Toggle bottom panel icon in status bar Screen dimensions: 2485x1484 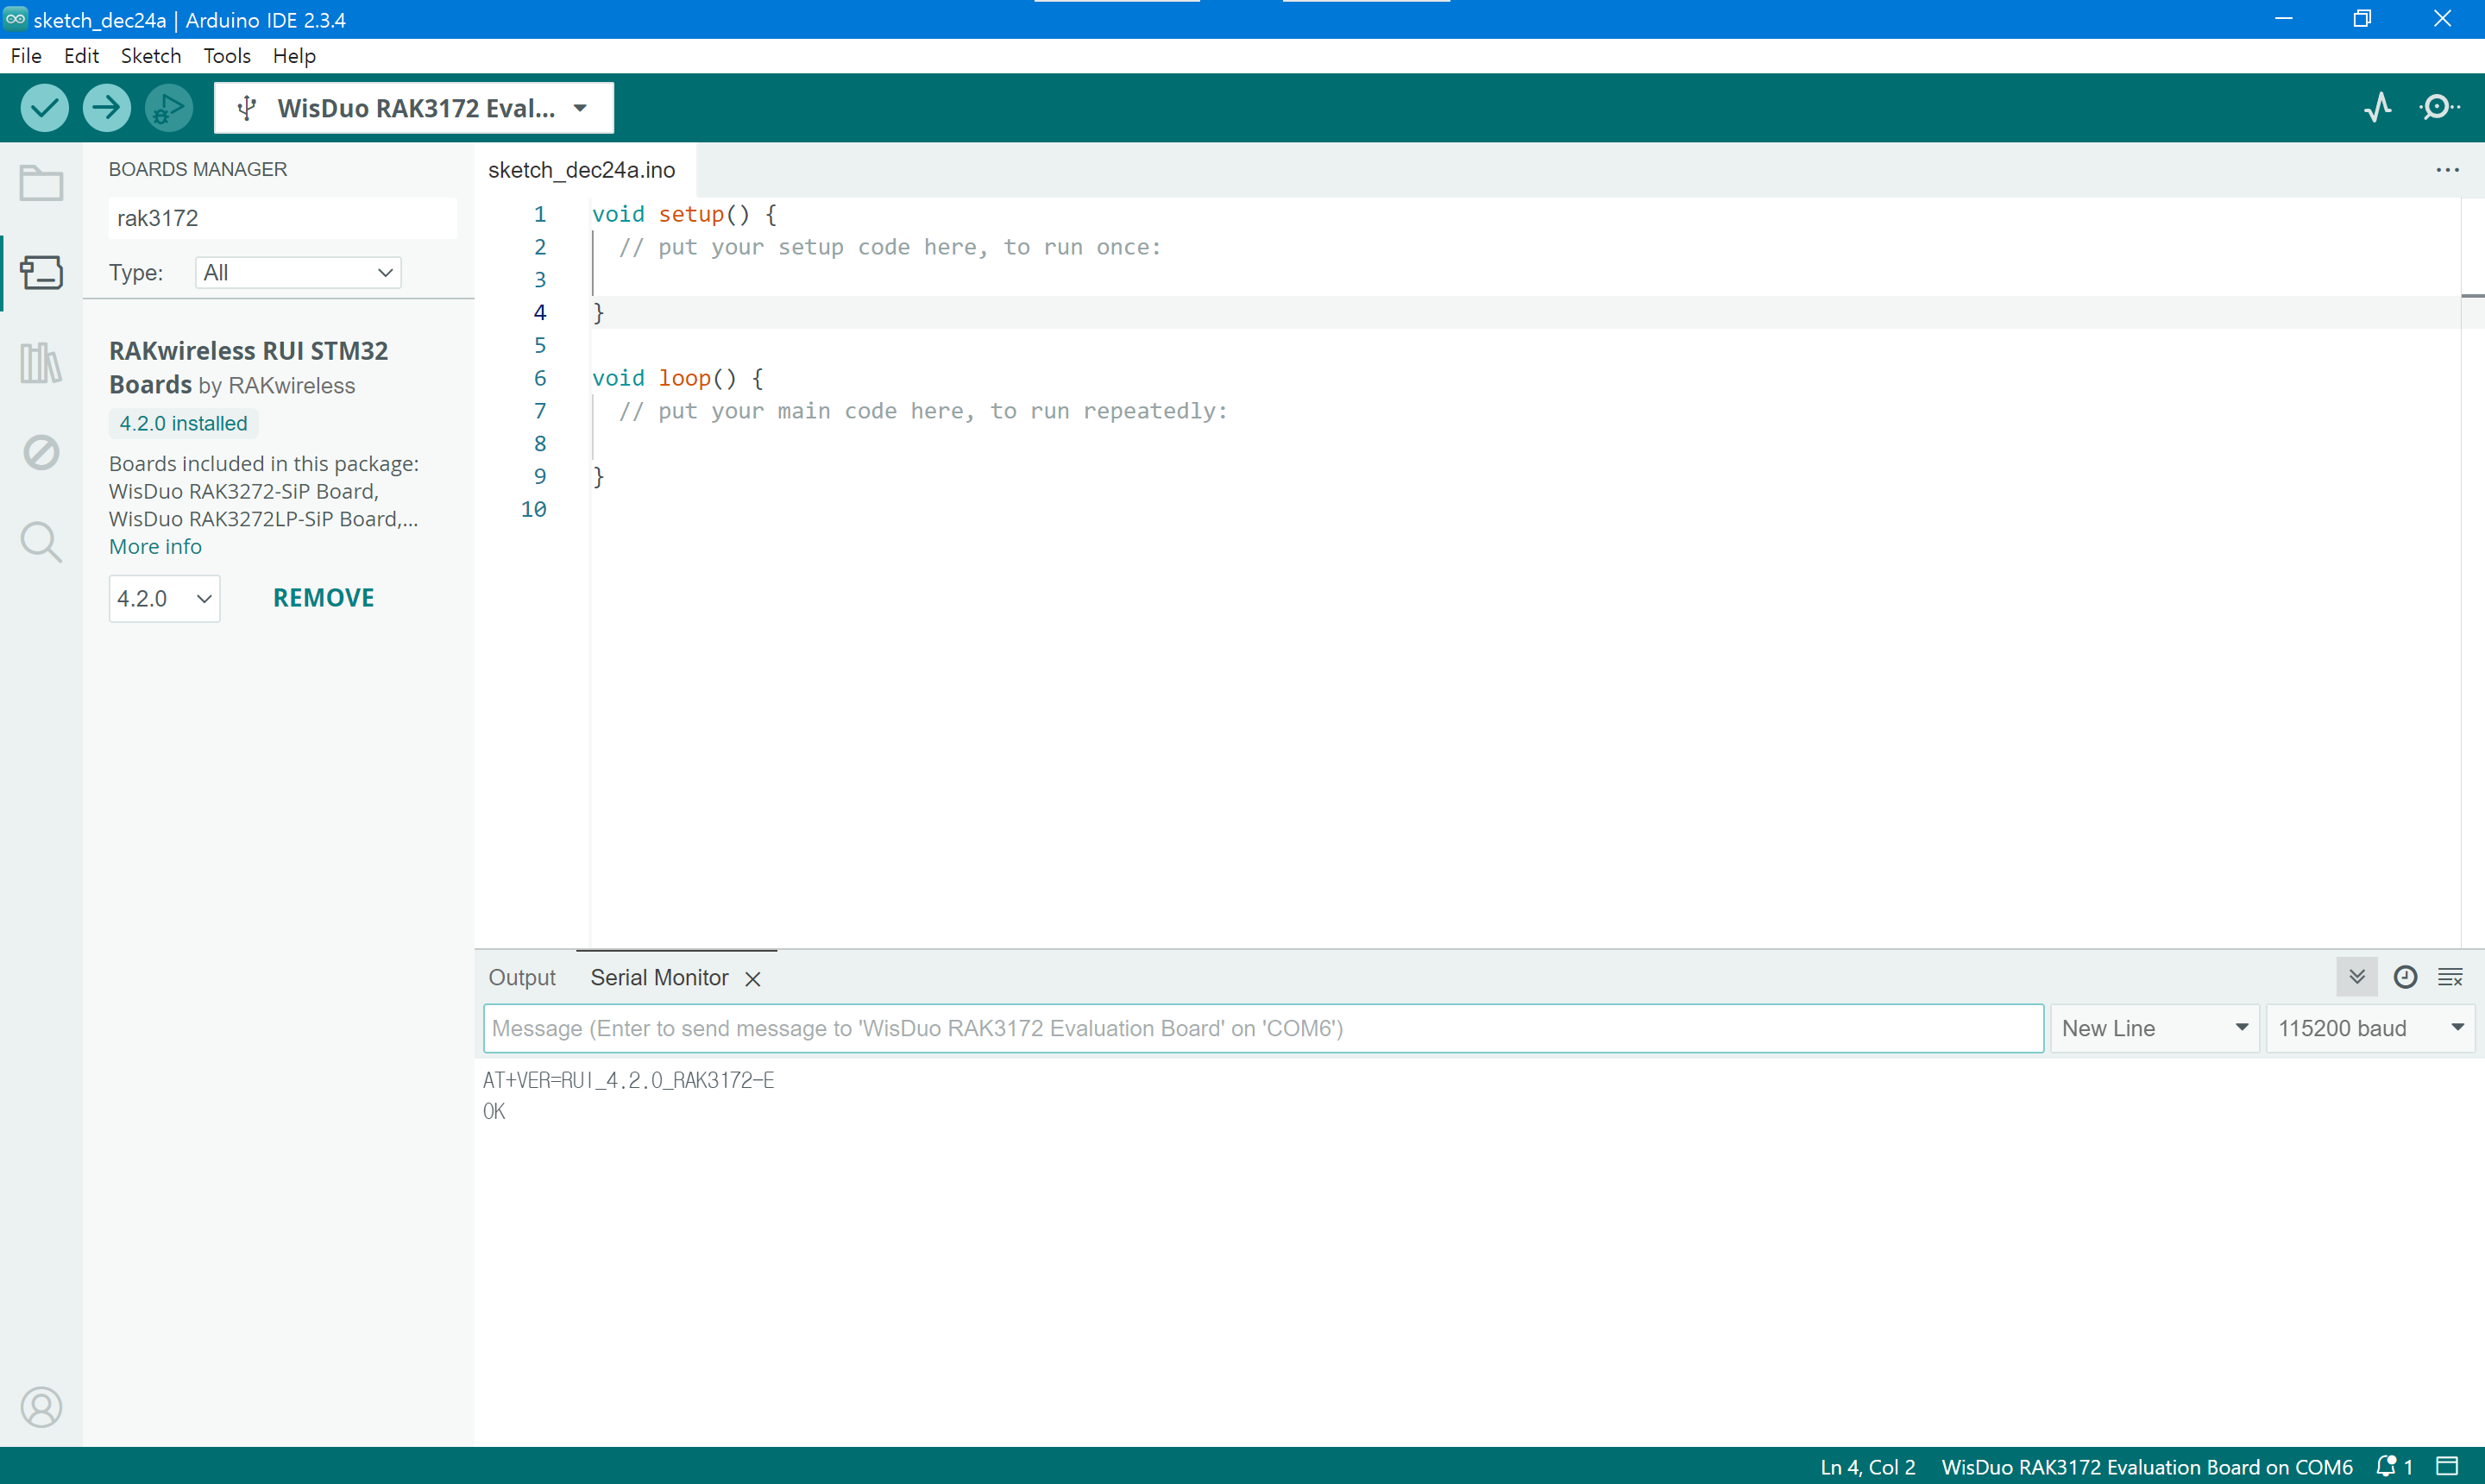2447,1466
